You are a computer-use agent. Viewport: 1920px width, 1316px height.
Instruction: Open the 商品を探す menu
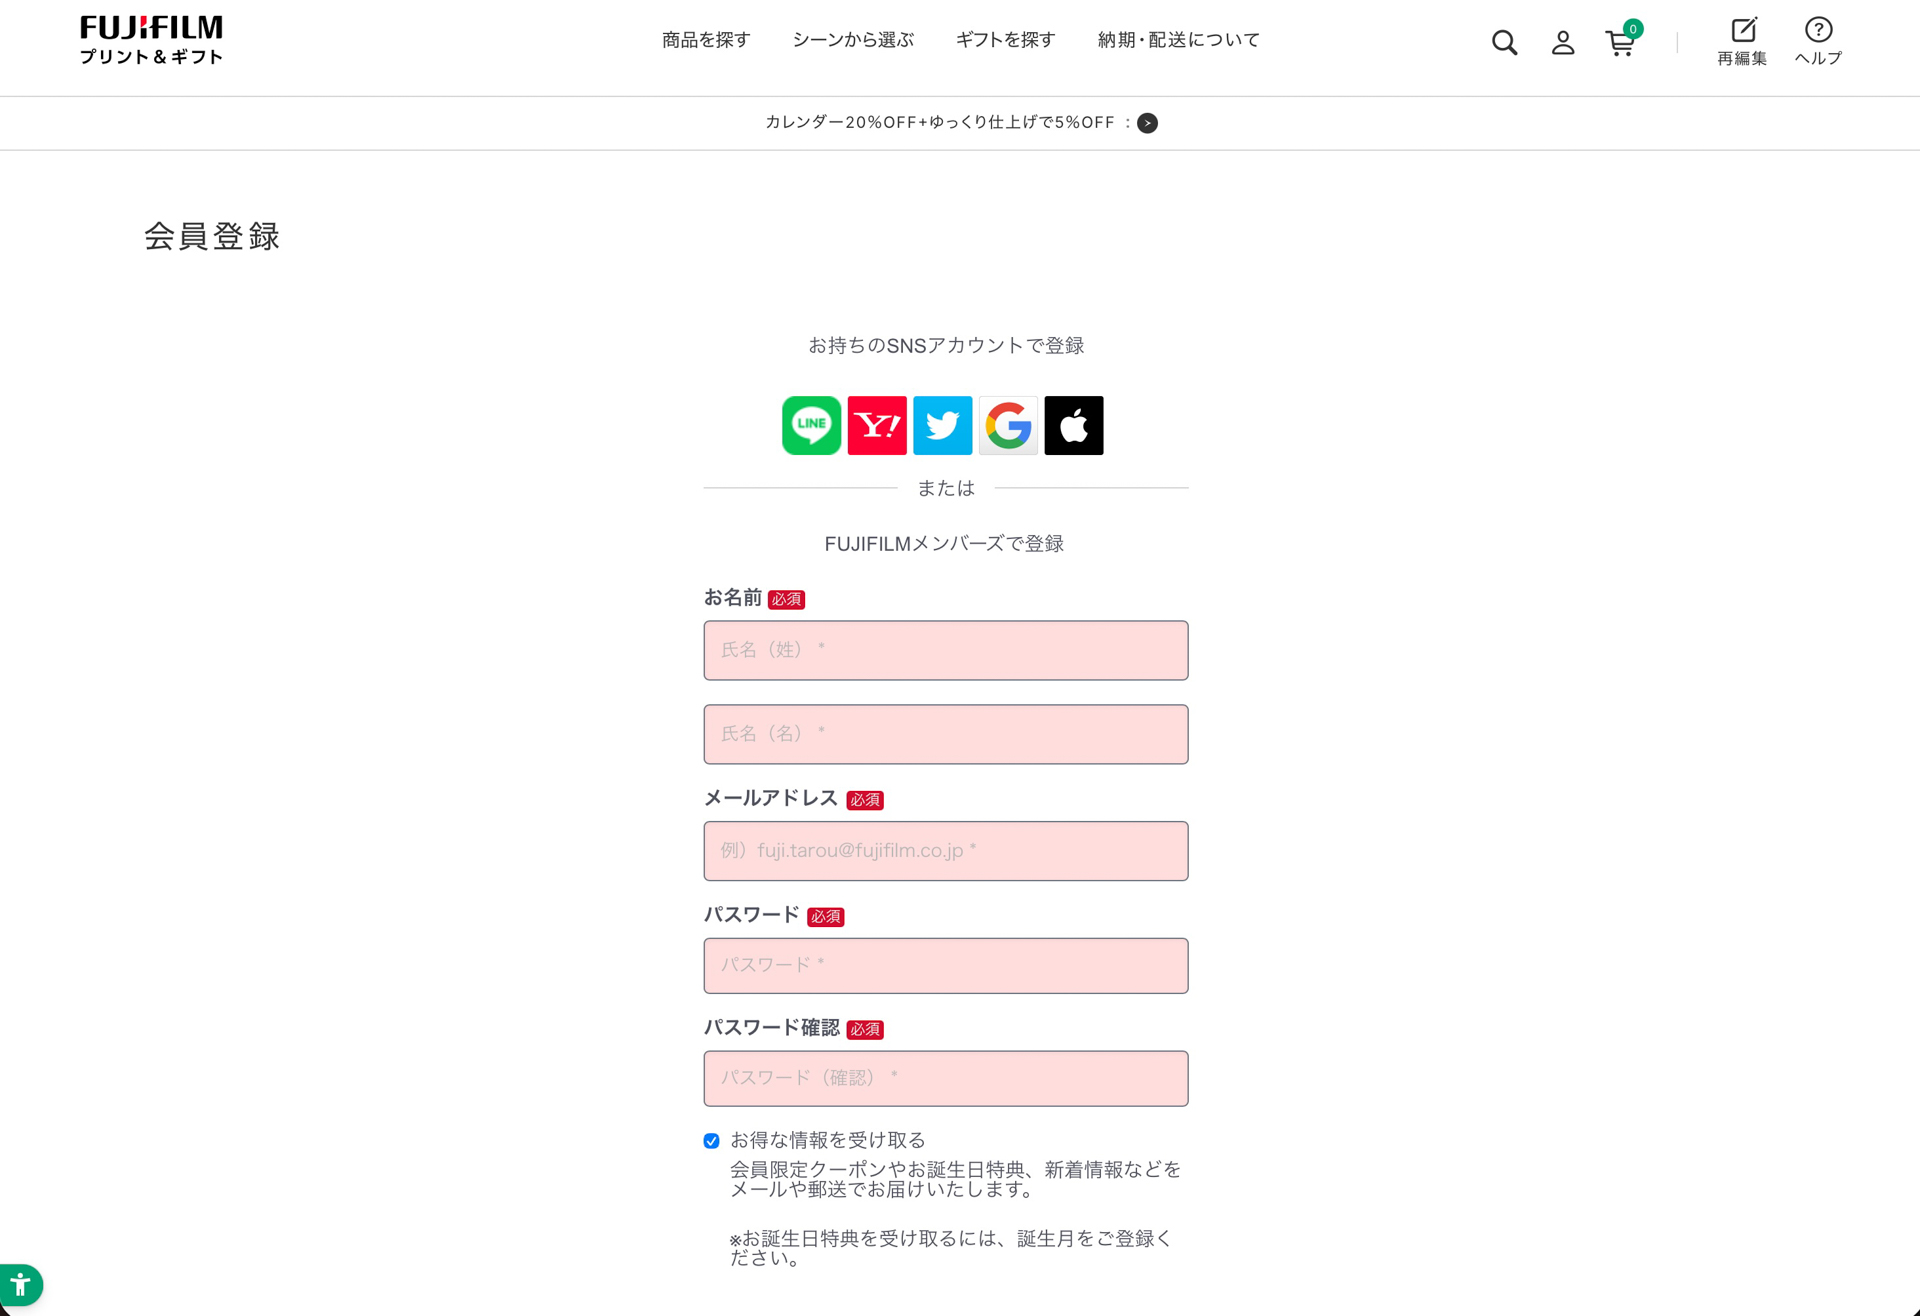(706, 40)
